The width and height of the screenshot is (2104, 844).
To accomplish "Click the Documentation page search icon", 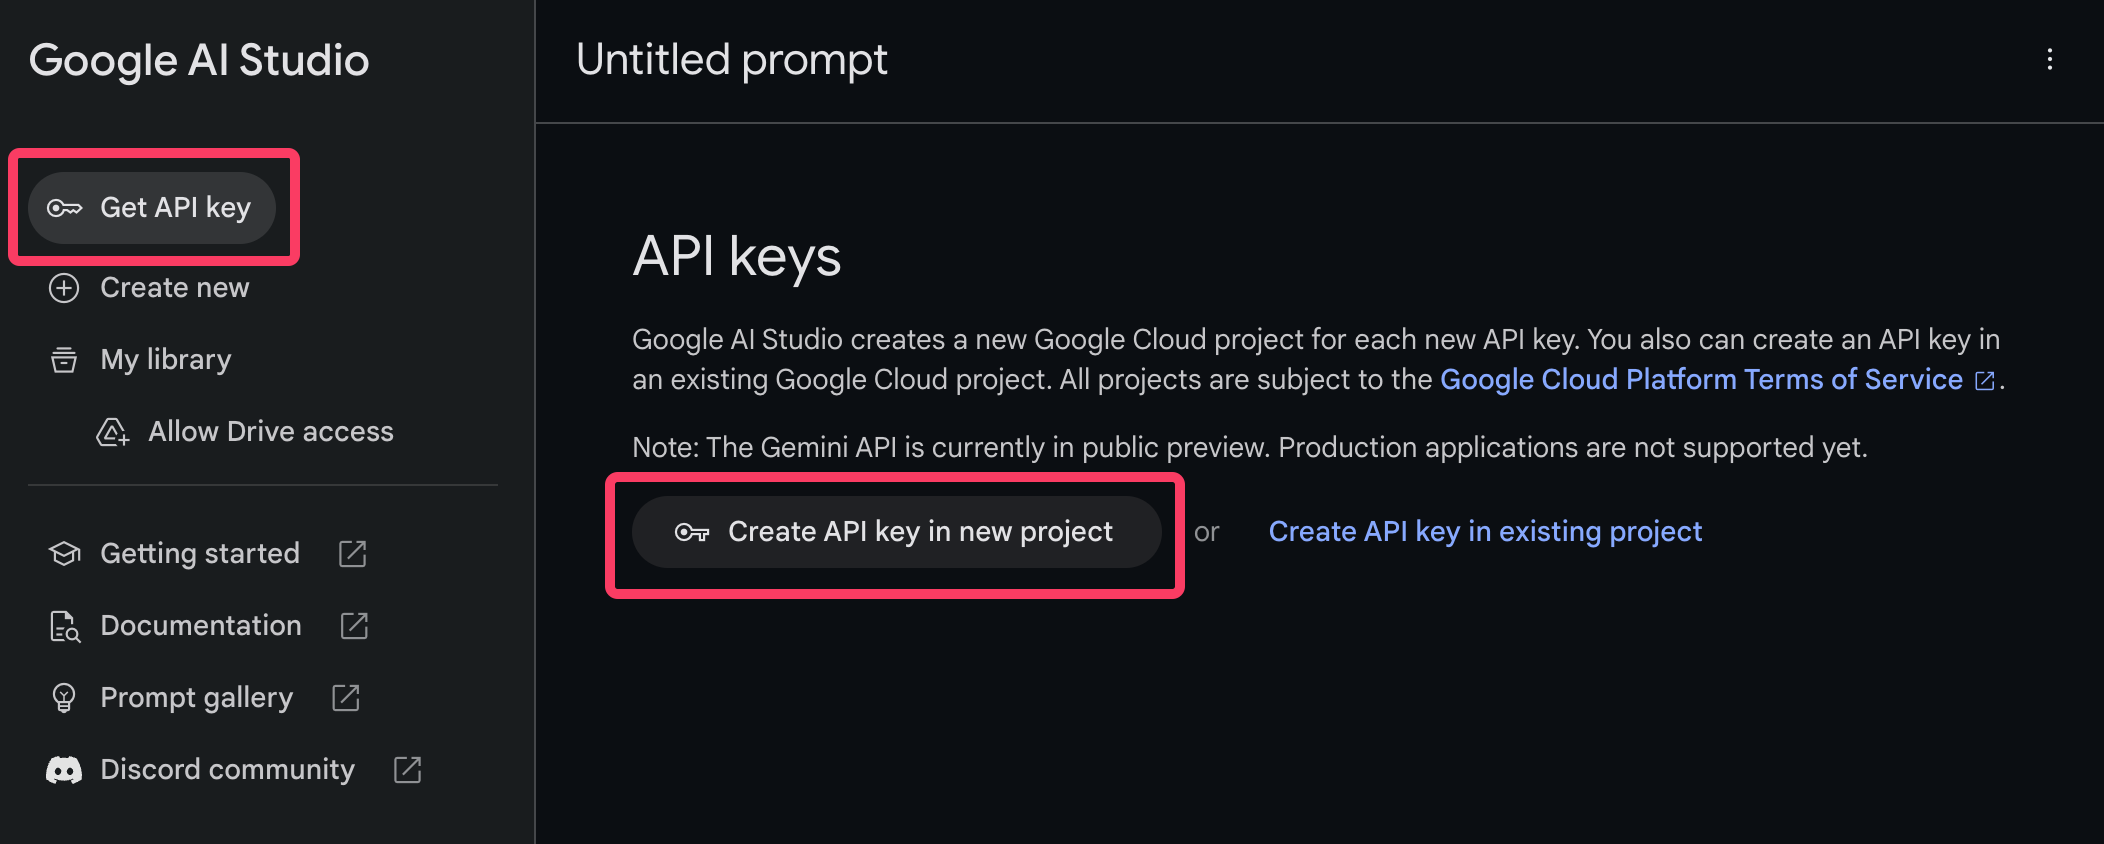I will (x=64, y=626).
